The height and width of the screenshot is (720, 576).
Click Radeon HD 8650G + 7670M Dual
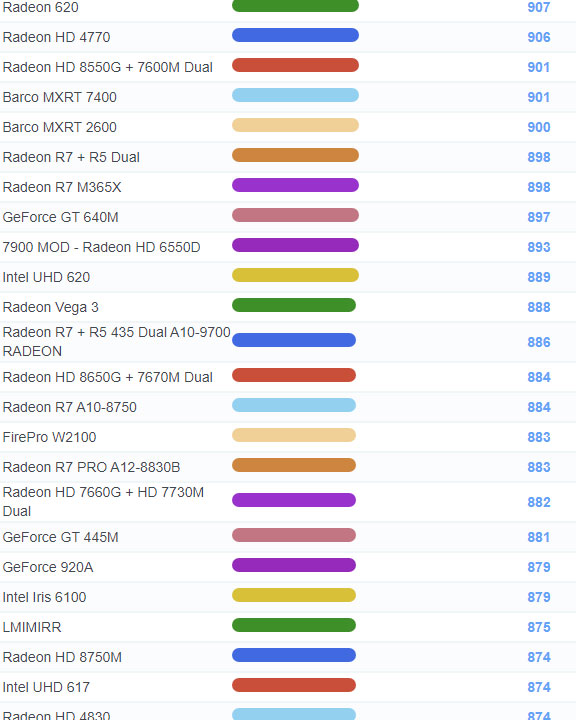[x=107, y=377]
